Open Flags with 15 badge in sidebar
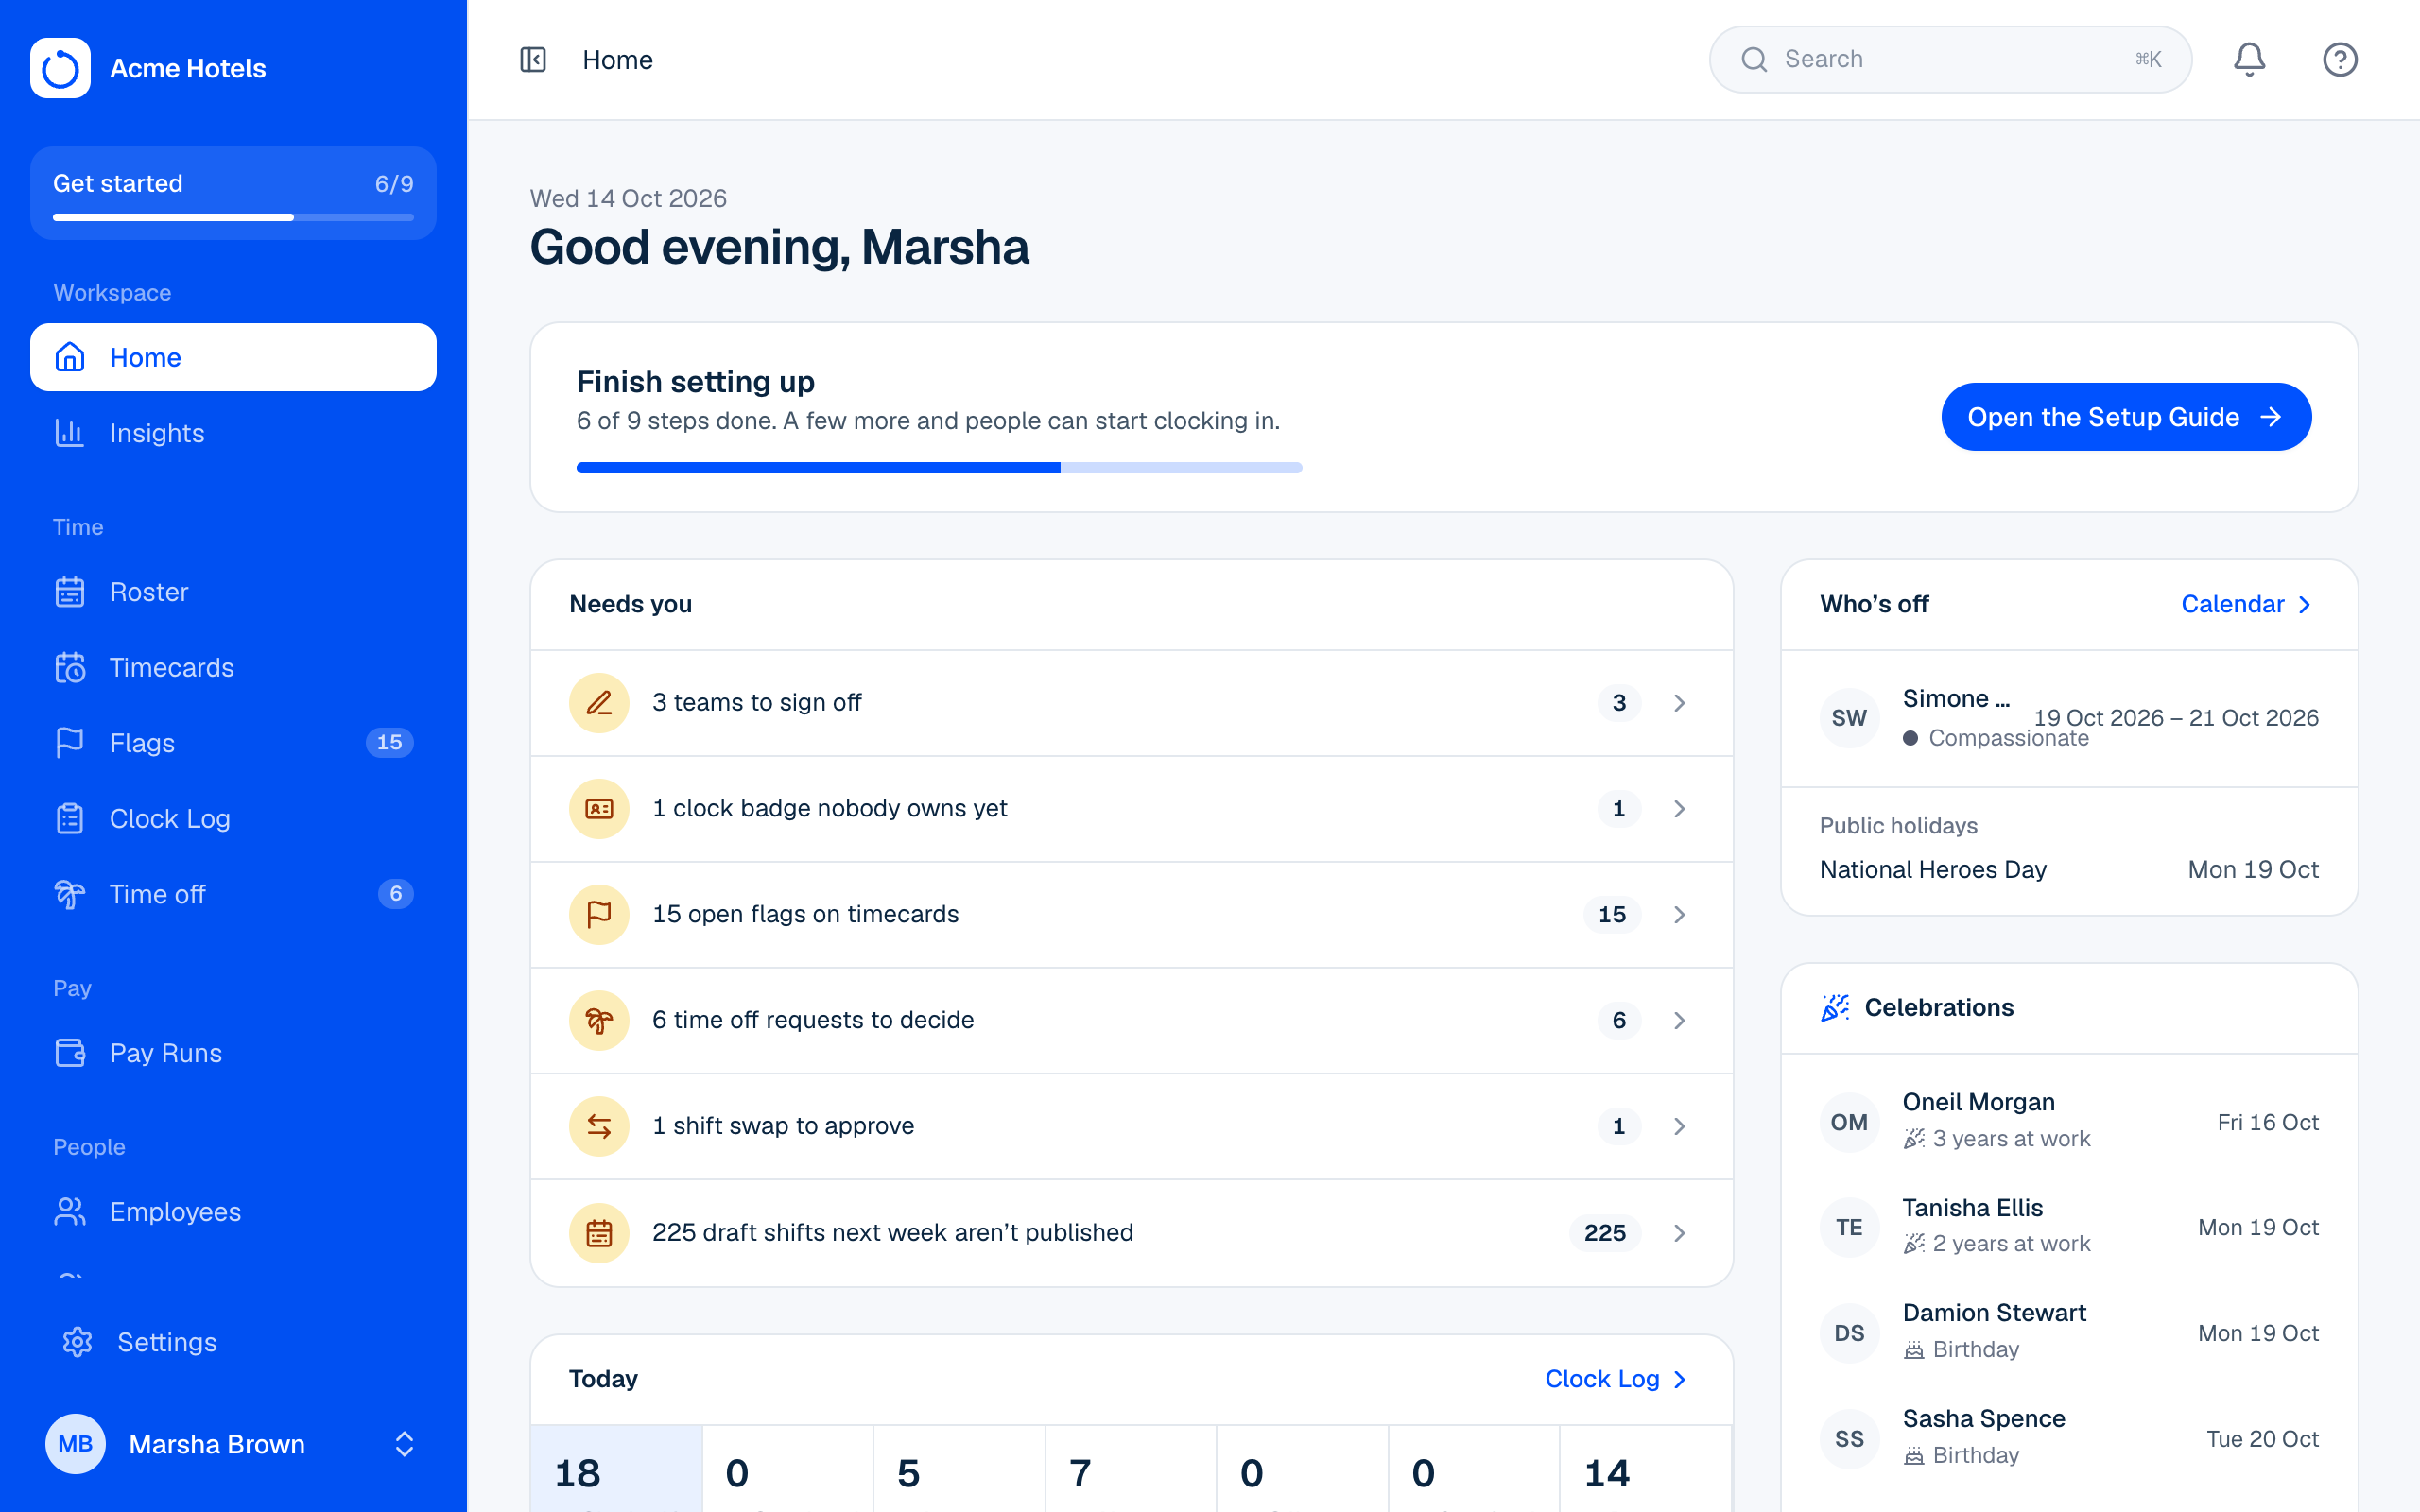 (x=233, y=743)
